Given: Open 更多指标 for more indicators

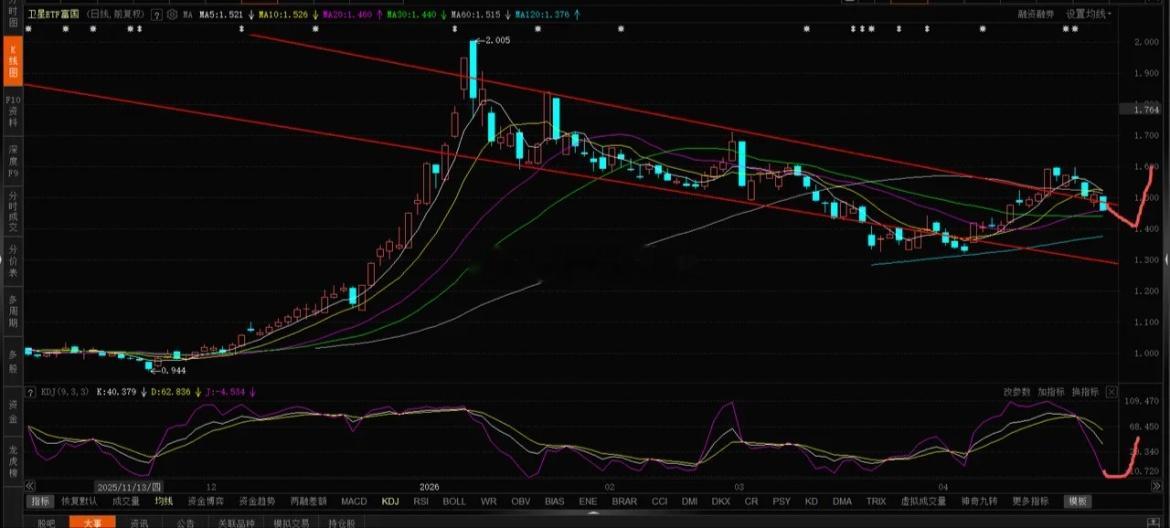Looking at the screenshot, I should click(x=1030, y=501).
